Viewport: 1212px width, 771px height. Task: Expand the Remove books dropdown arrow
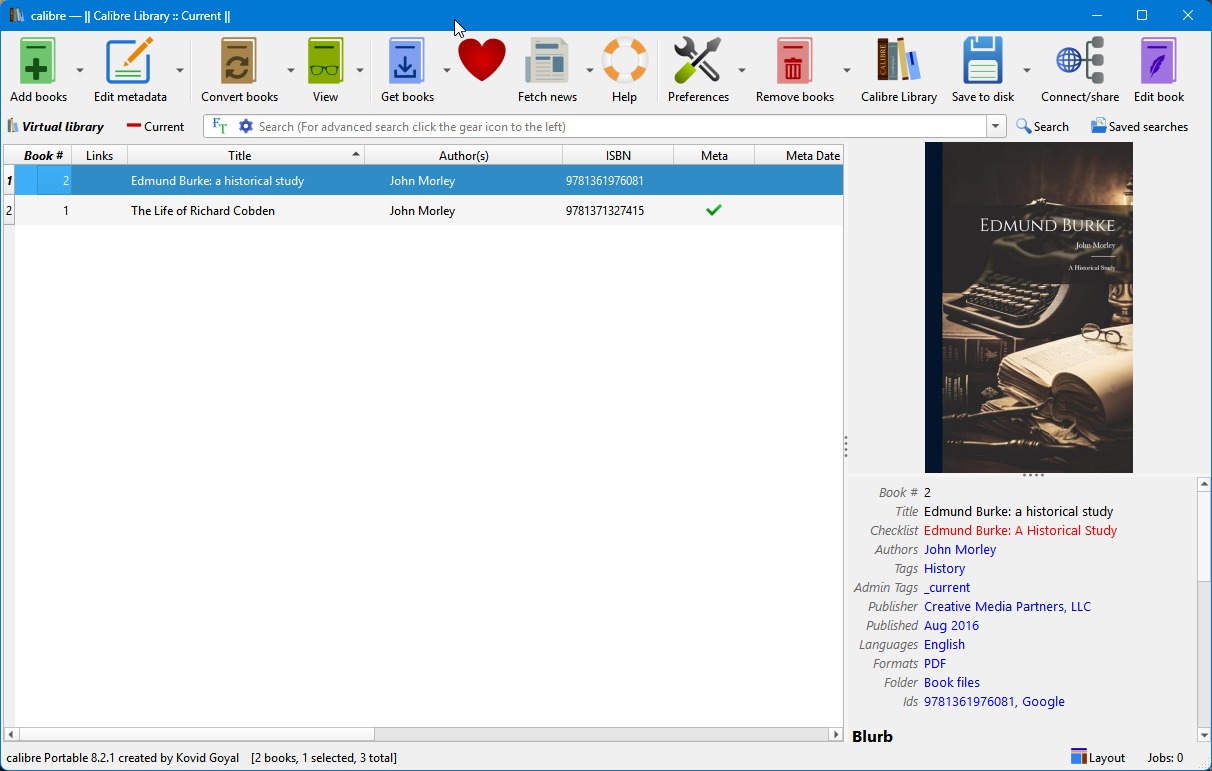point(846,70)
